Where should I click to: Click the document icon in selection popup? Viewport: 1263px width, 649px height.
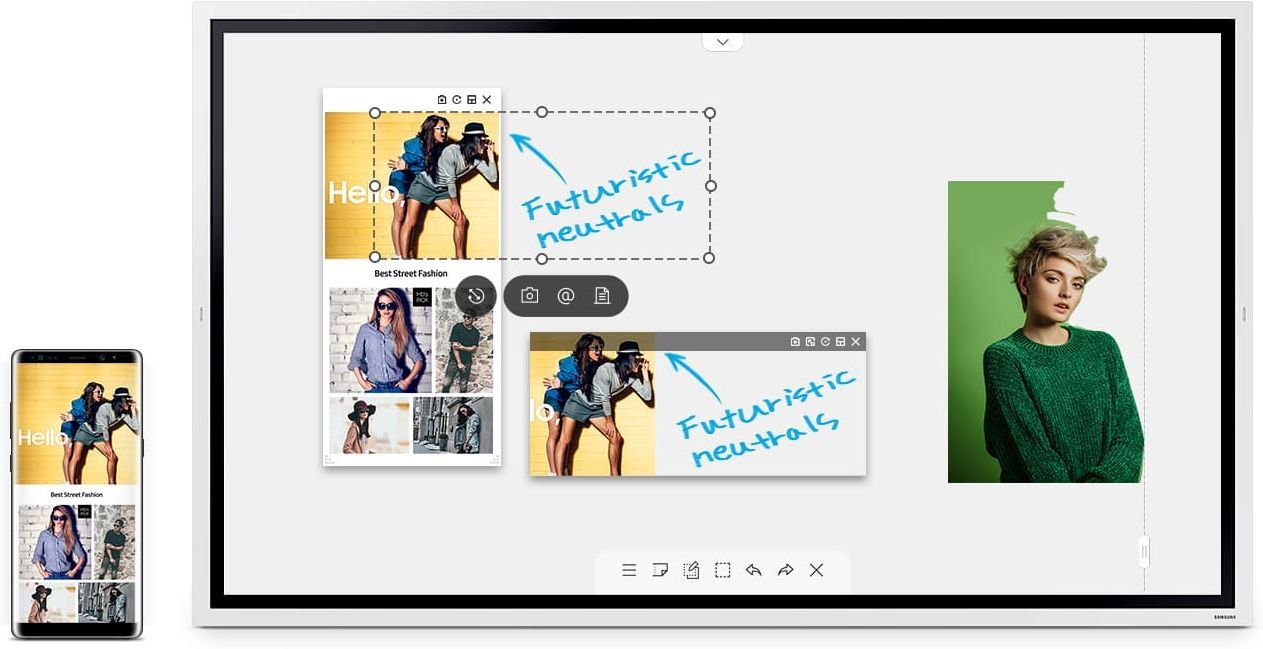[602, 296]
